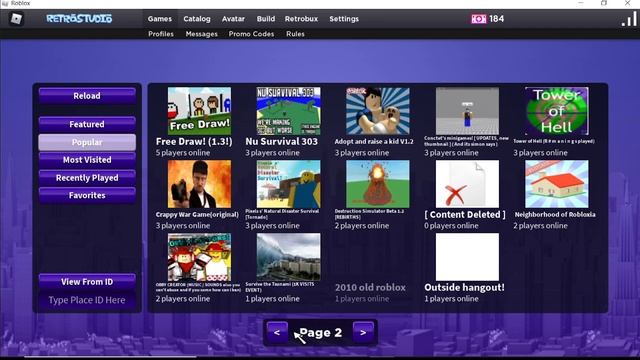
Task: Open the Retrobux menu
Action: coord(301,19)
